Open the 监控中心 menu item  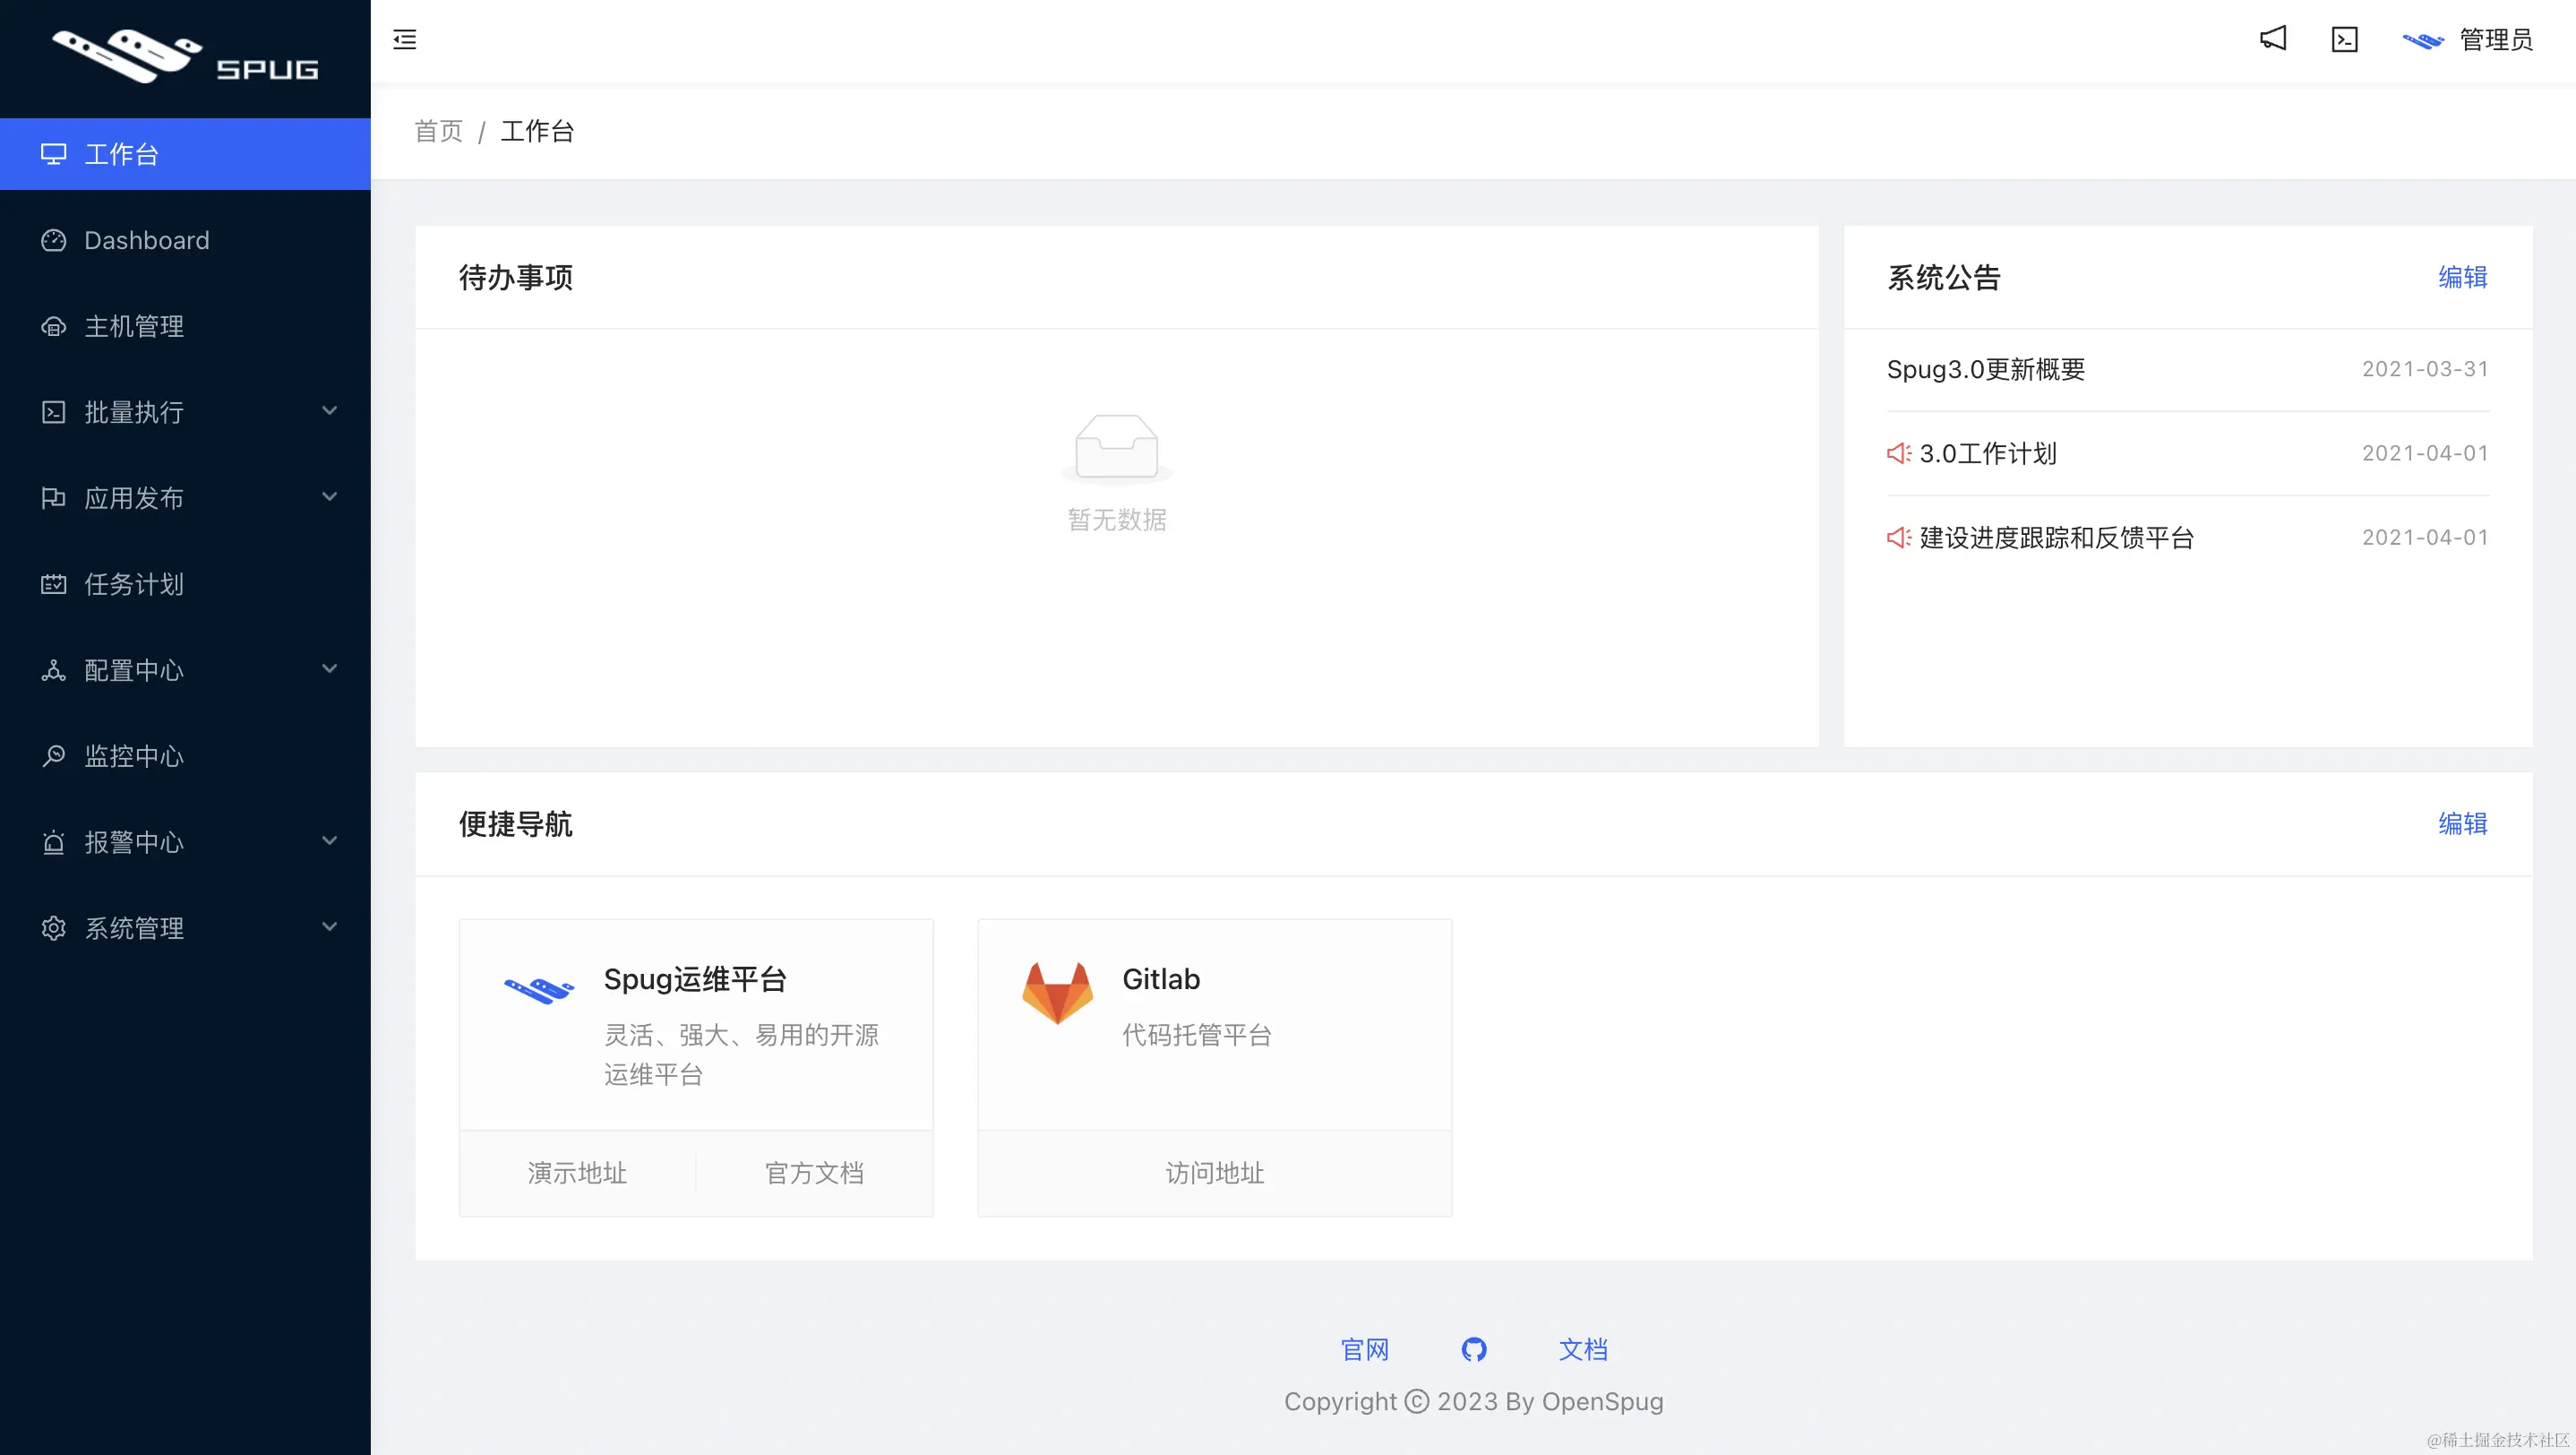coord(134,756)
